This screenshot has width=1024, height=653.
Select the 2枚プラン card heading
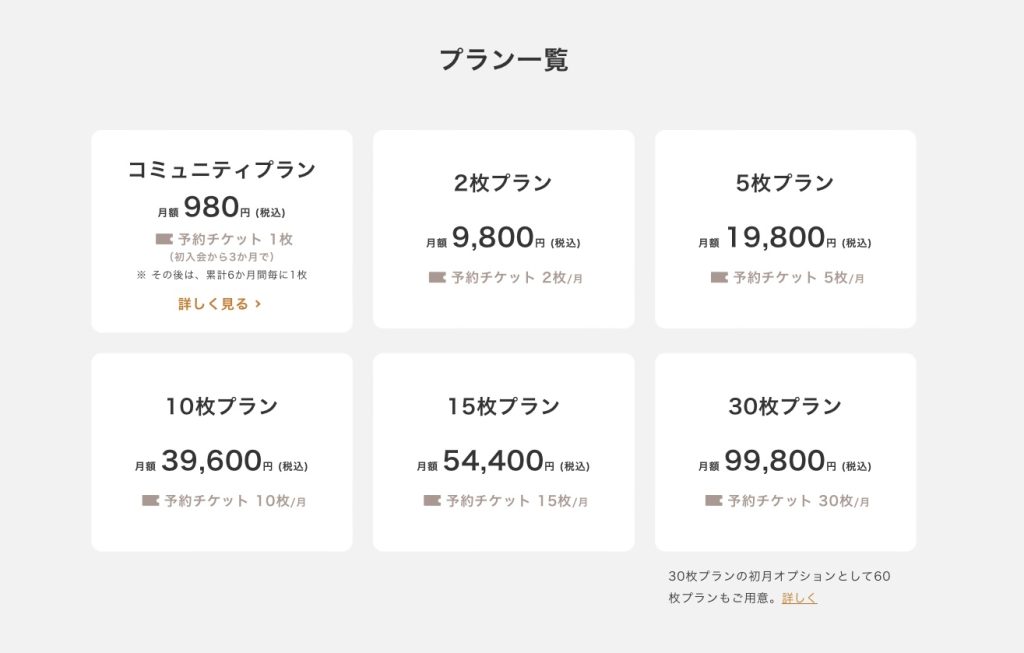(504, 183)
